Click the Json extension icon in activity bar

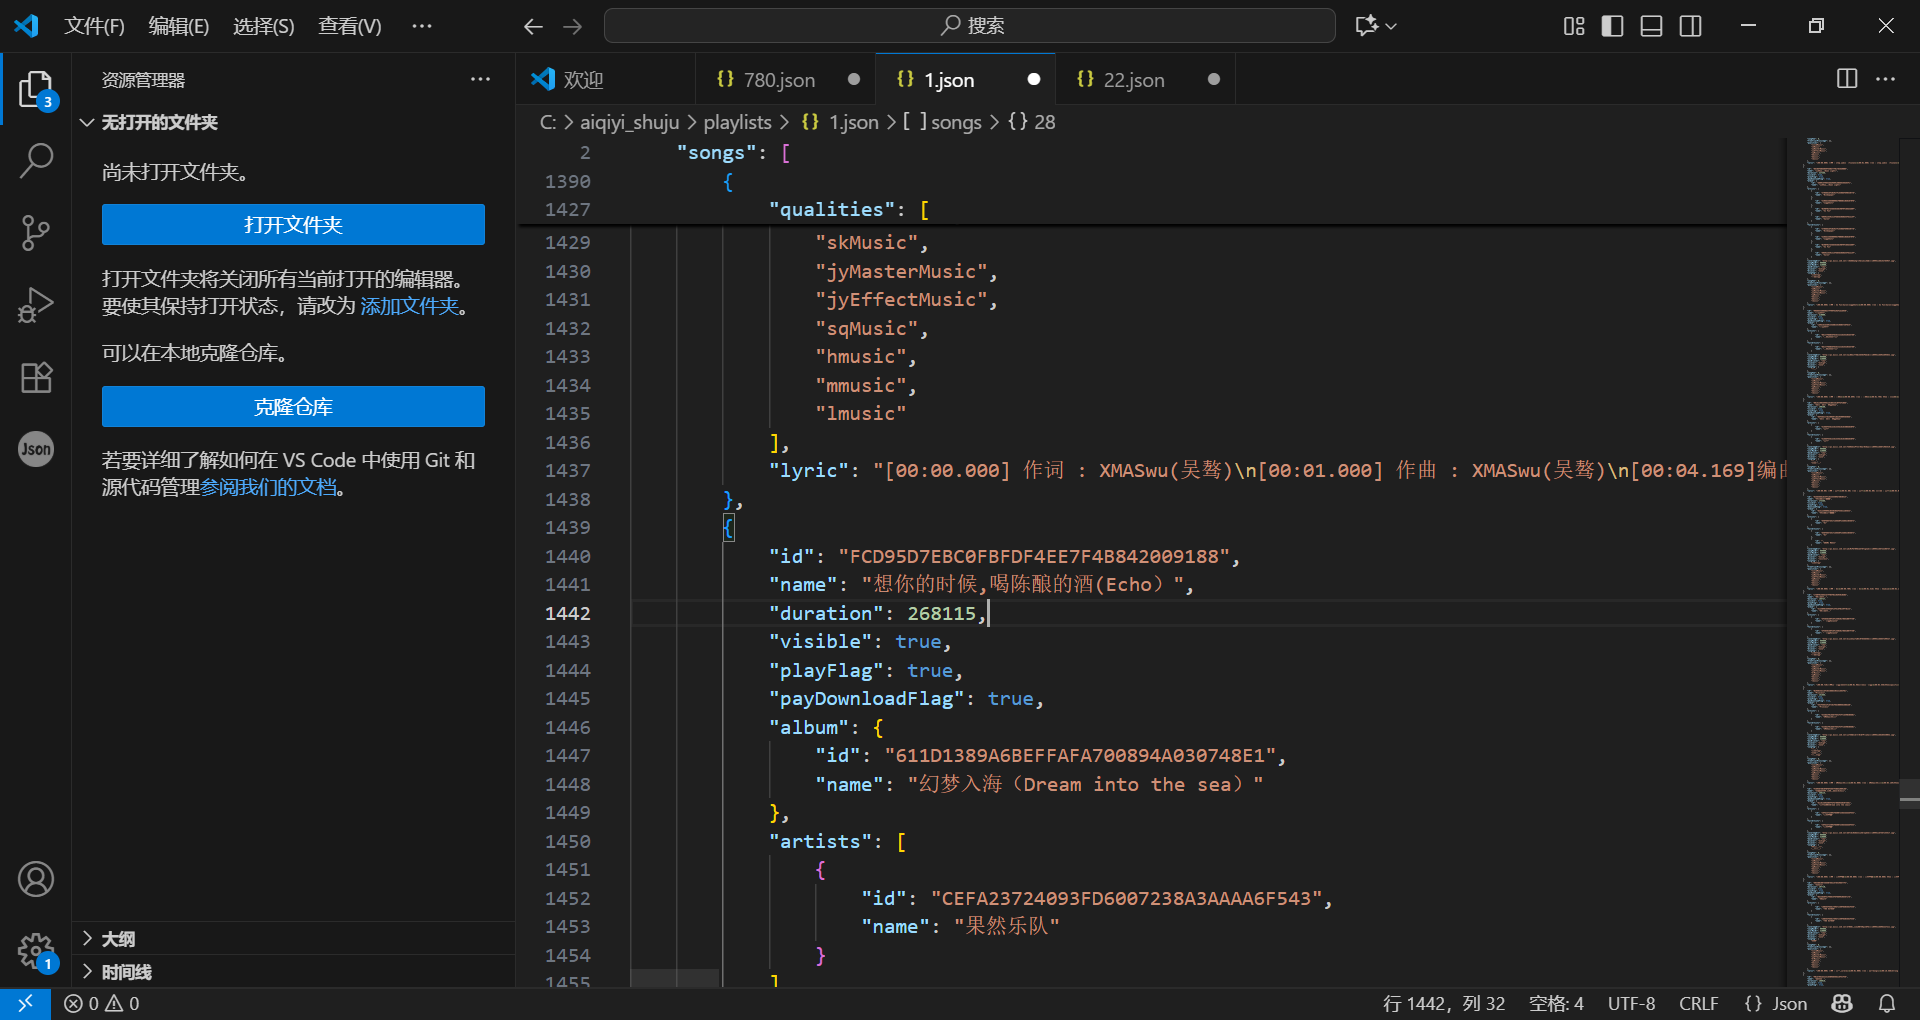(x=36, y=449)
